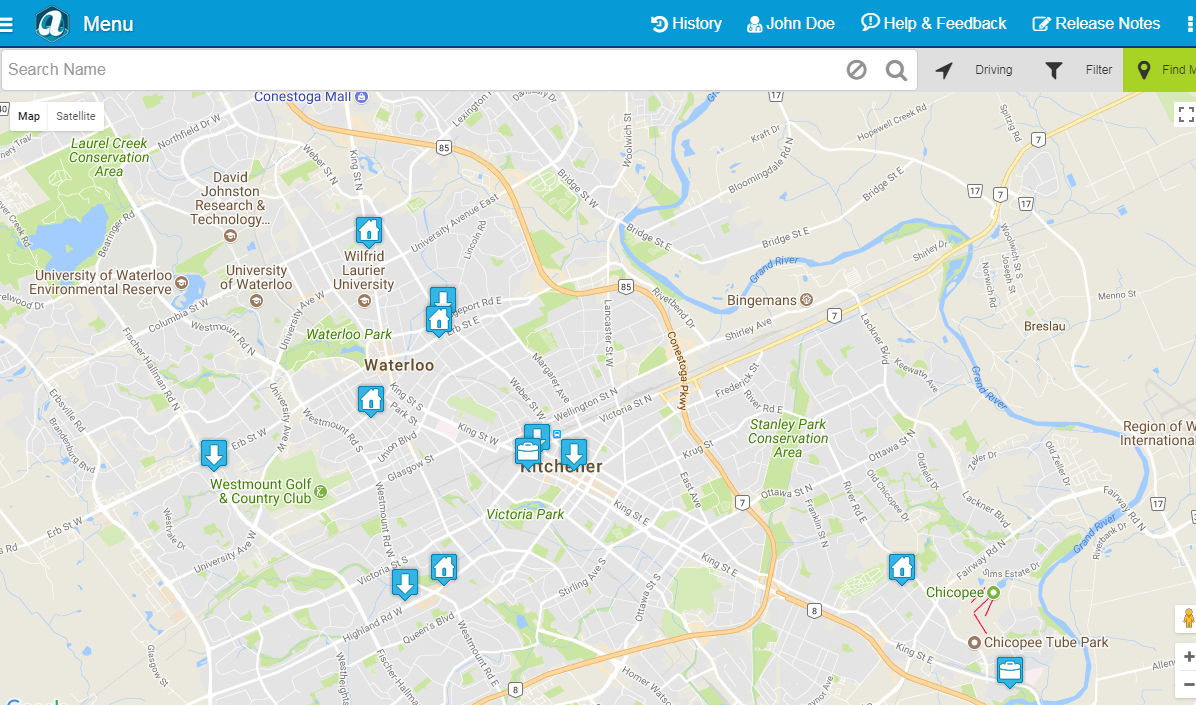Image resolution: width=1196 pixels, height=705 pixels.
Task: Click Laurel Creek Conservation Area label
Action: (109, 157)
